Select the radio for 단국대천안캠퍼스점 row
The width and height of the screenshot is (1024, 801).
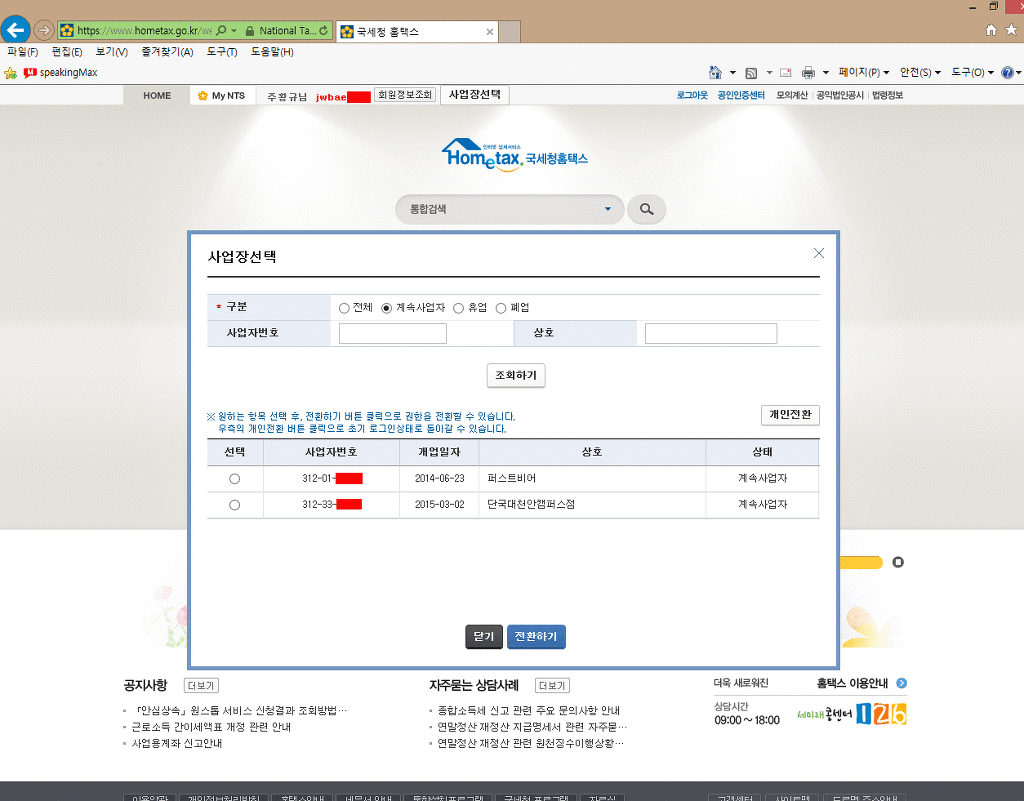(x=234, y=505)
